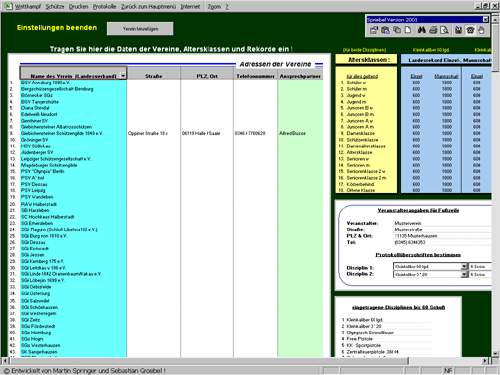Click Damenklasse in Altersklassen list
The image size is (500, 375).
pyautogui.click(x=361, y=133)
